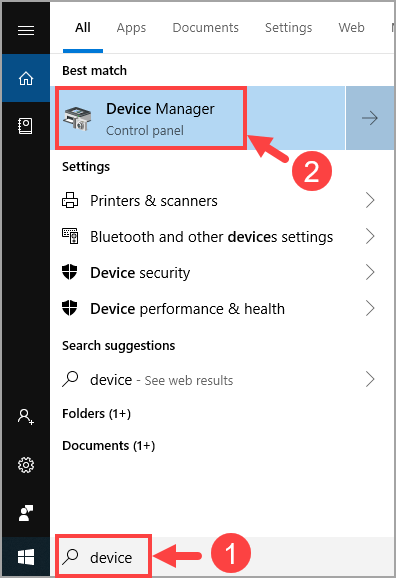Switch to the Apps tab

[131, 28]
